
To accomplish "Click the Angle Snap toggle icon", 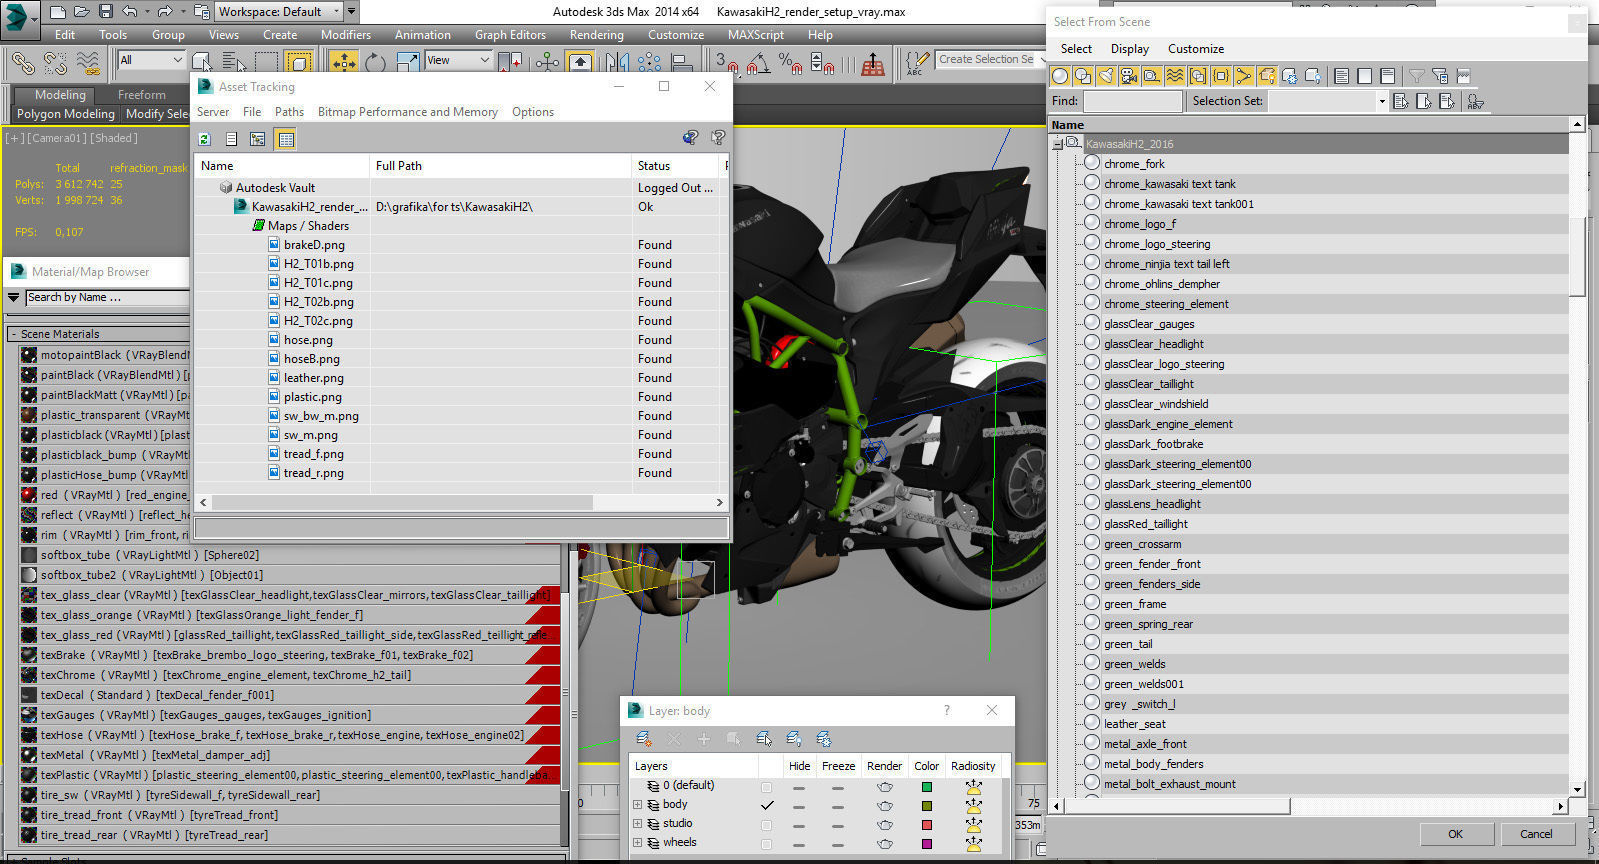I will click(x=758, y=63).
